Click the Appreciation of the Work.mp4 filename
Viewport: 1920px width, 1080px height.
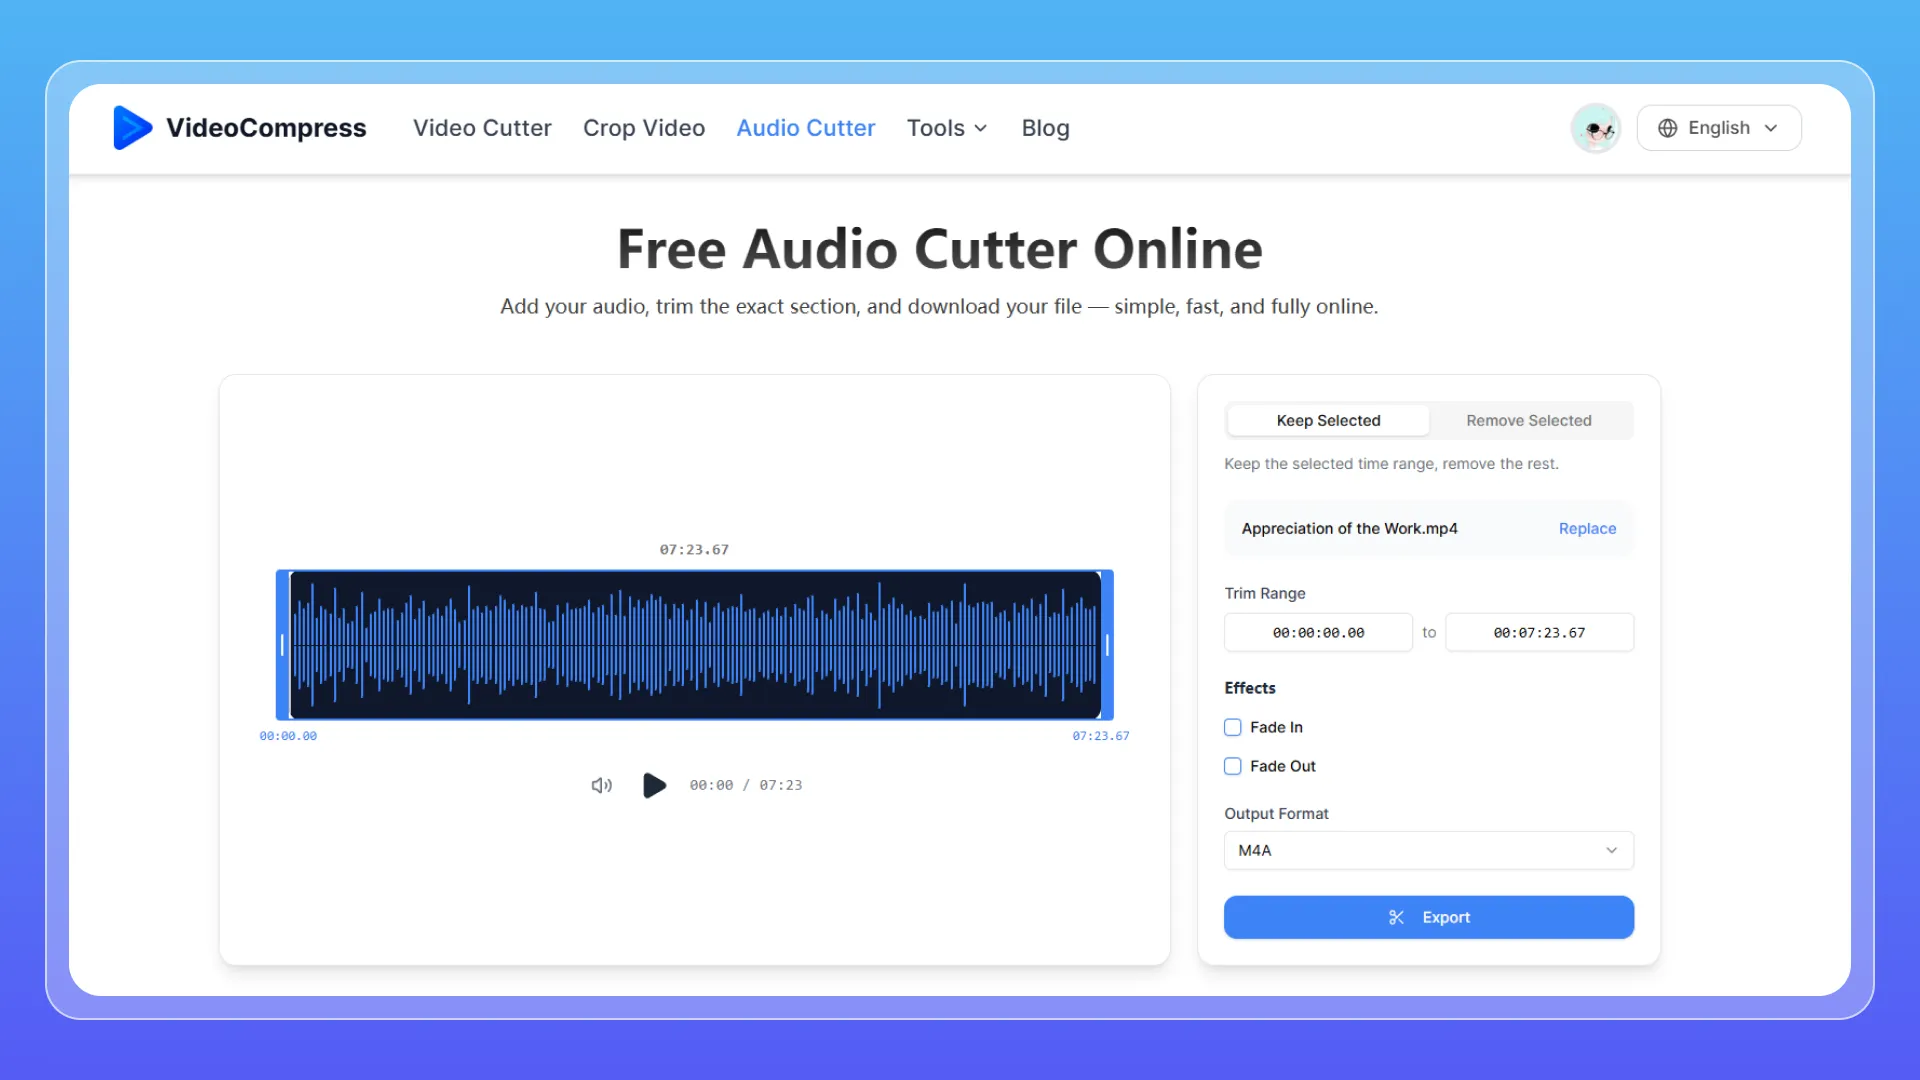click(x=1349, y=528)
